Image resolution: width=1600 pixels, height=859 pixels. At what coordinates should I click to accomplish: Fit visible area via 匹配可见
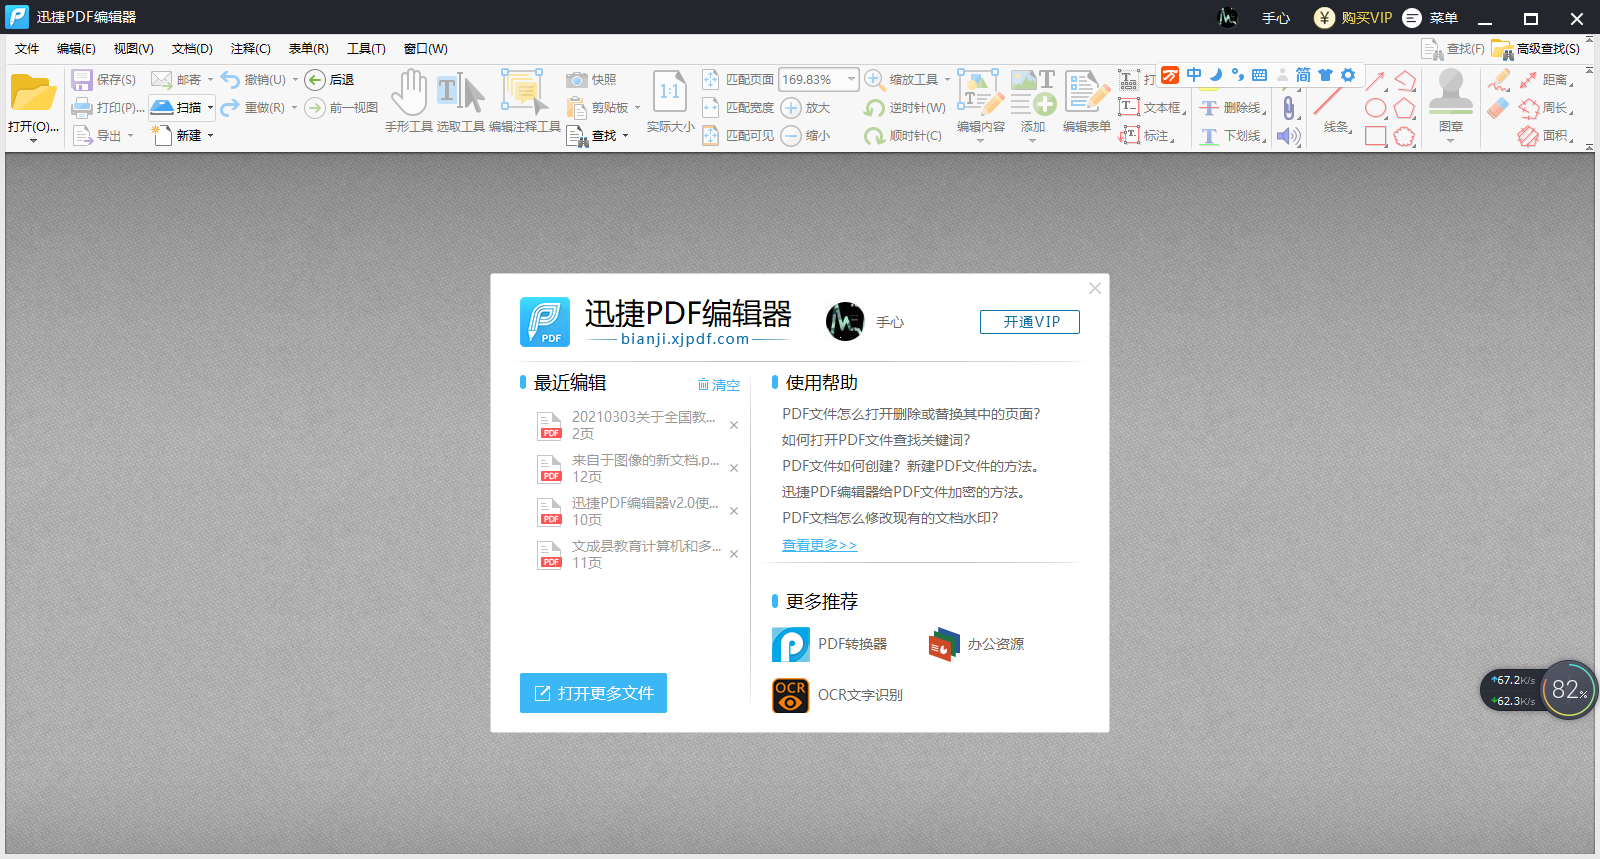[738, 136]
